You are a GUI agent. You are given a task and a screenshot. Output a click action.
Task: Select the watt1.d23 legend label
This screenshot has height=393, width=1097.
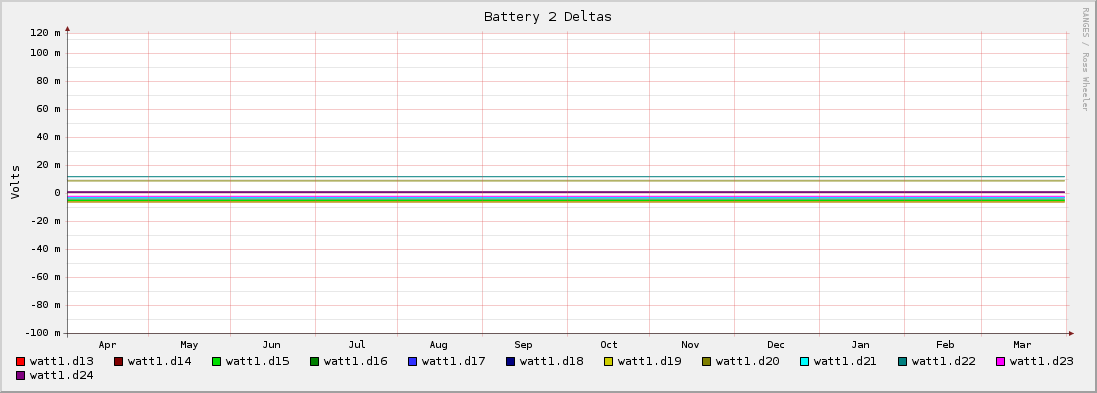pos(1041,362)
